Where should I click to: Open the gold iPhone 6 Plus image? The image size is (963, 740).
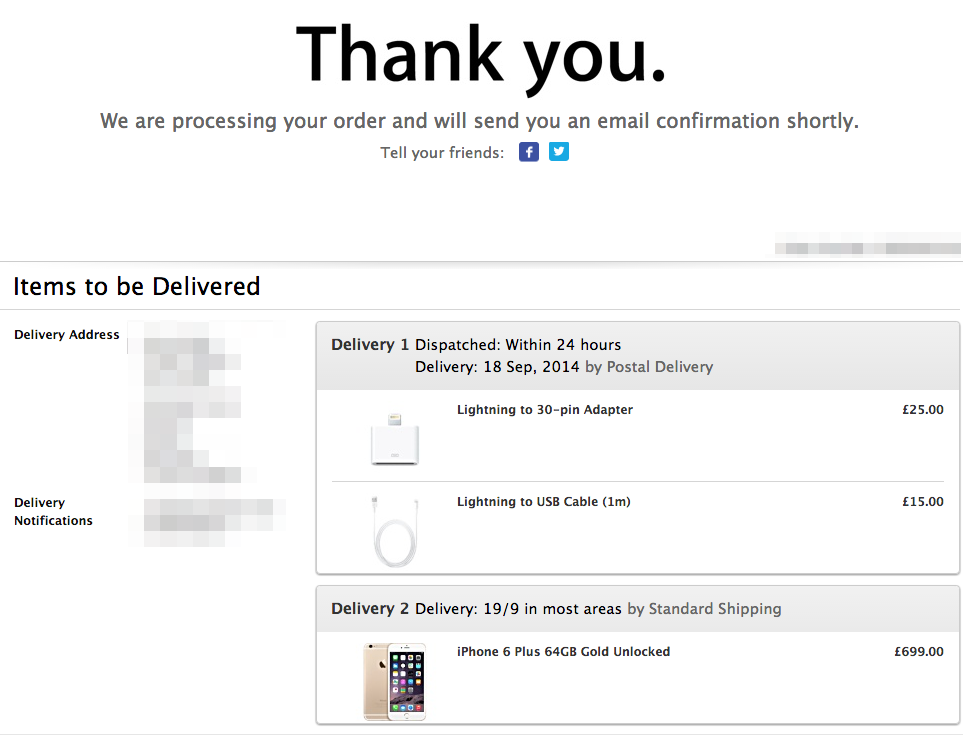[x=394, y=682]
